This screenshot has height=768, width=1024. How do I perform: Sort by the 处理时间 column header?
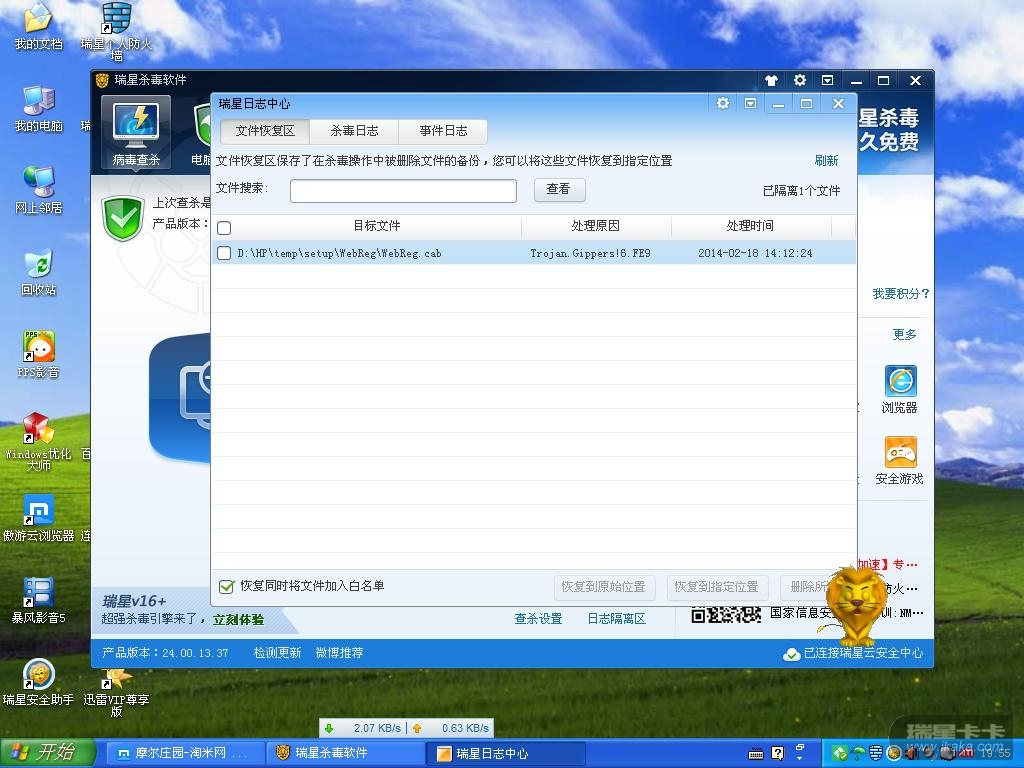point(750,226)
